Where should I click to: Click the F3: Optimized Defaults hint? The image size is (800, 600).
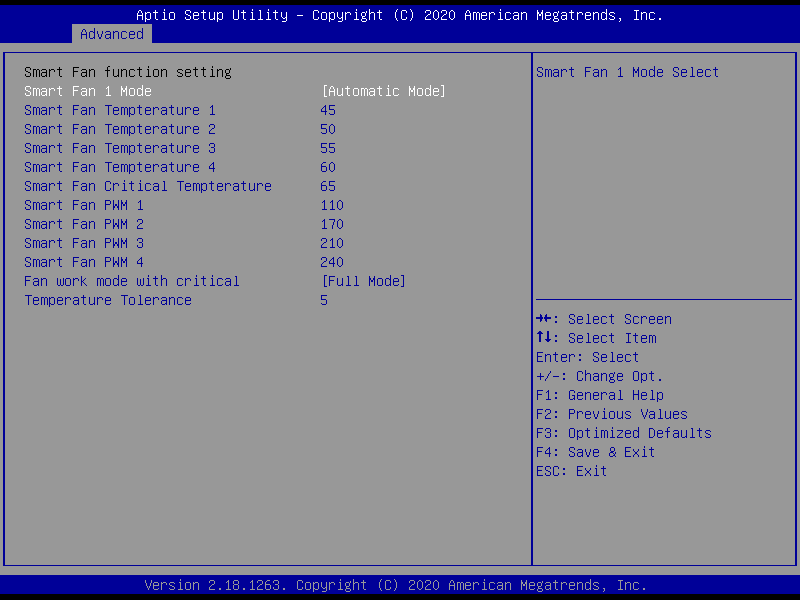[624, 433]
